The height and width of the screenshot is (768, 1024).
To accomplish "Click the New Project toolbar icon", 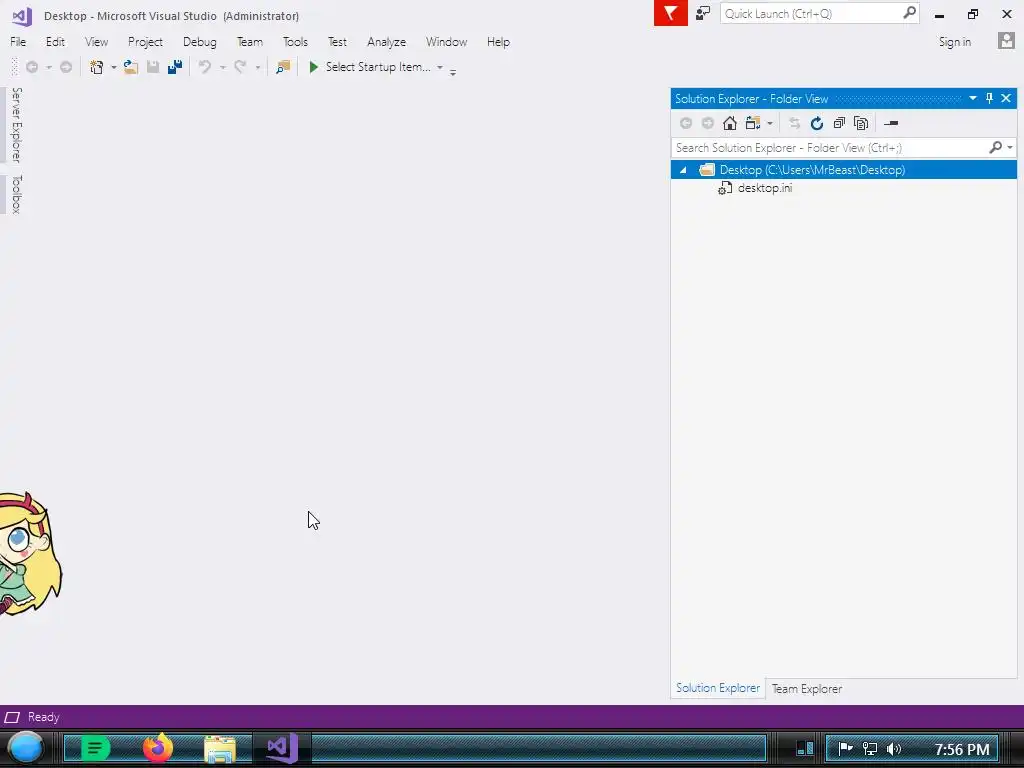I will coord(97,67).
